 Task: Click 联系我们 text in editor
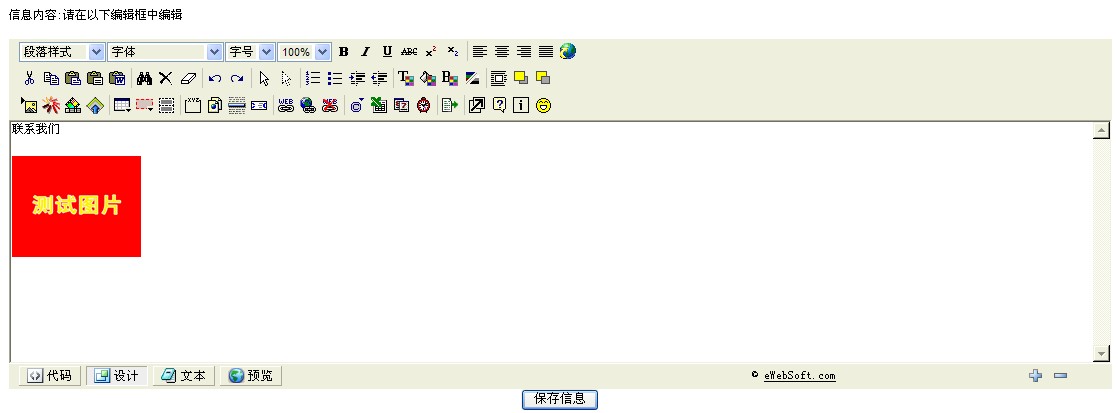tap(36, 130)
